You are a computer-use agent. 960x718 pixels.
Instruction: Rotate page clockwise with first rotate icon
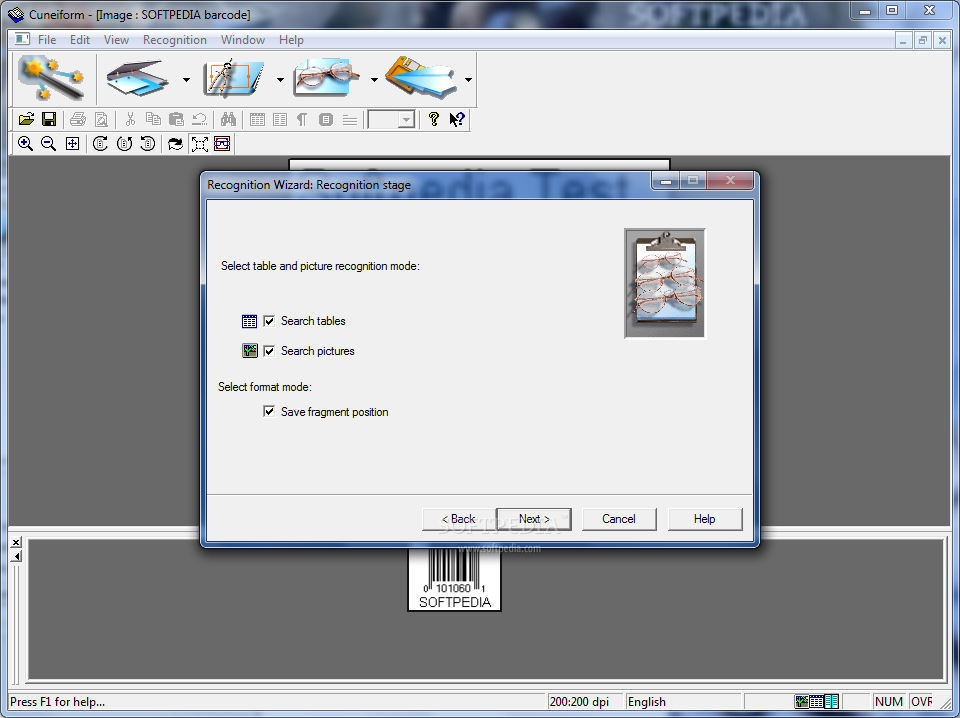tap(100, 144)
